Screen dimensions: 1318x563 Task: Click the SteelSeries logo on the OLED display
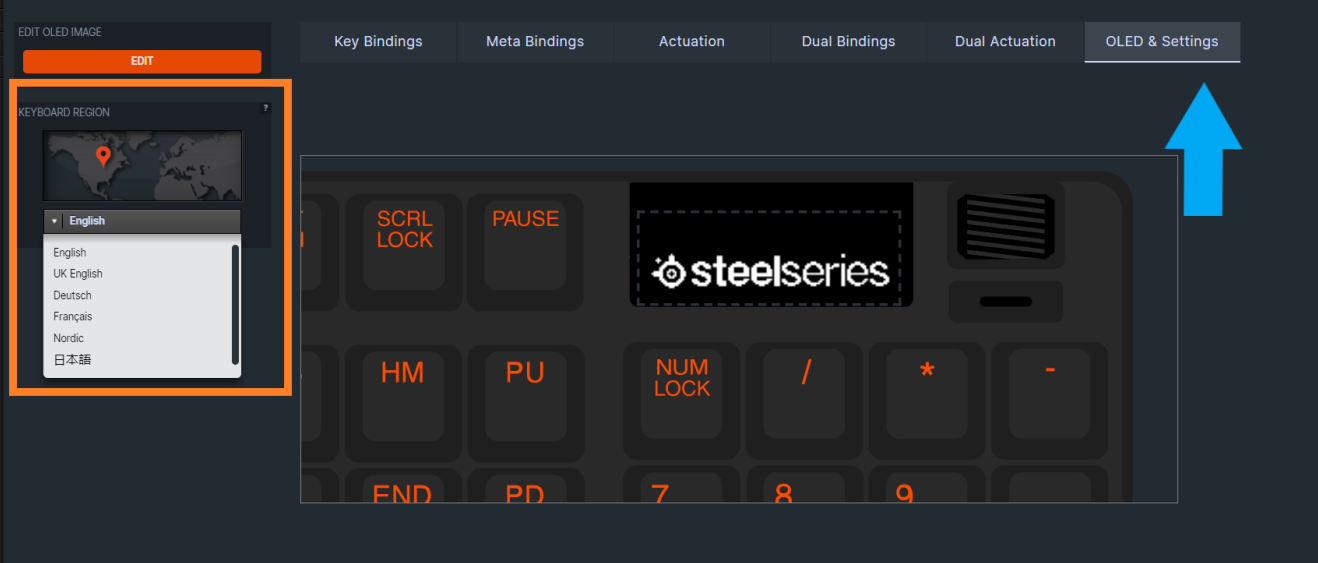[x=770, y=271]
